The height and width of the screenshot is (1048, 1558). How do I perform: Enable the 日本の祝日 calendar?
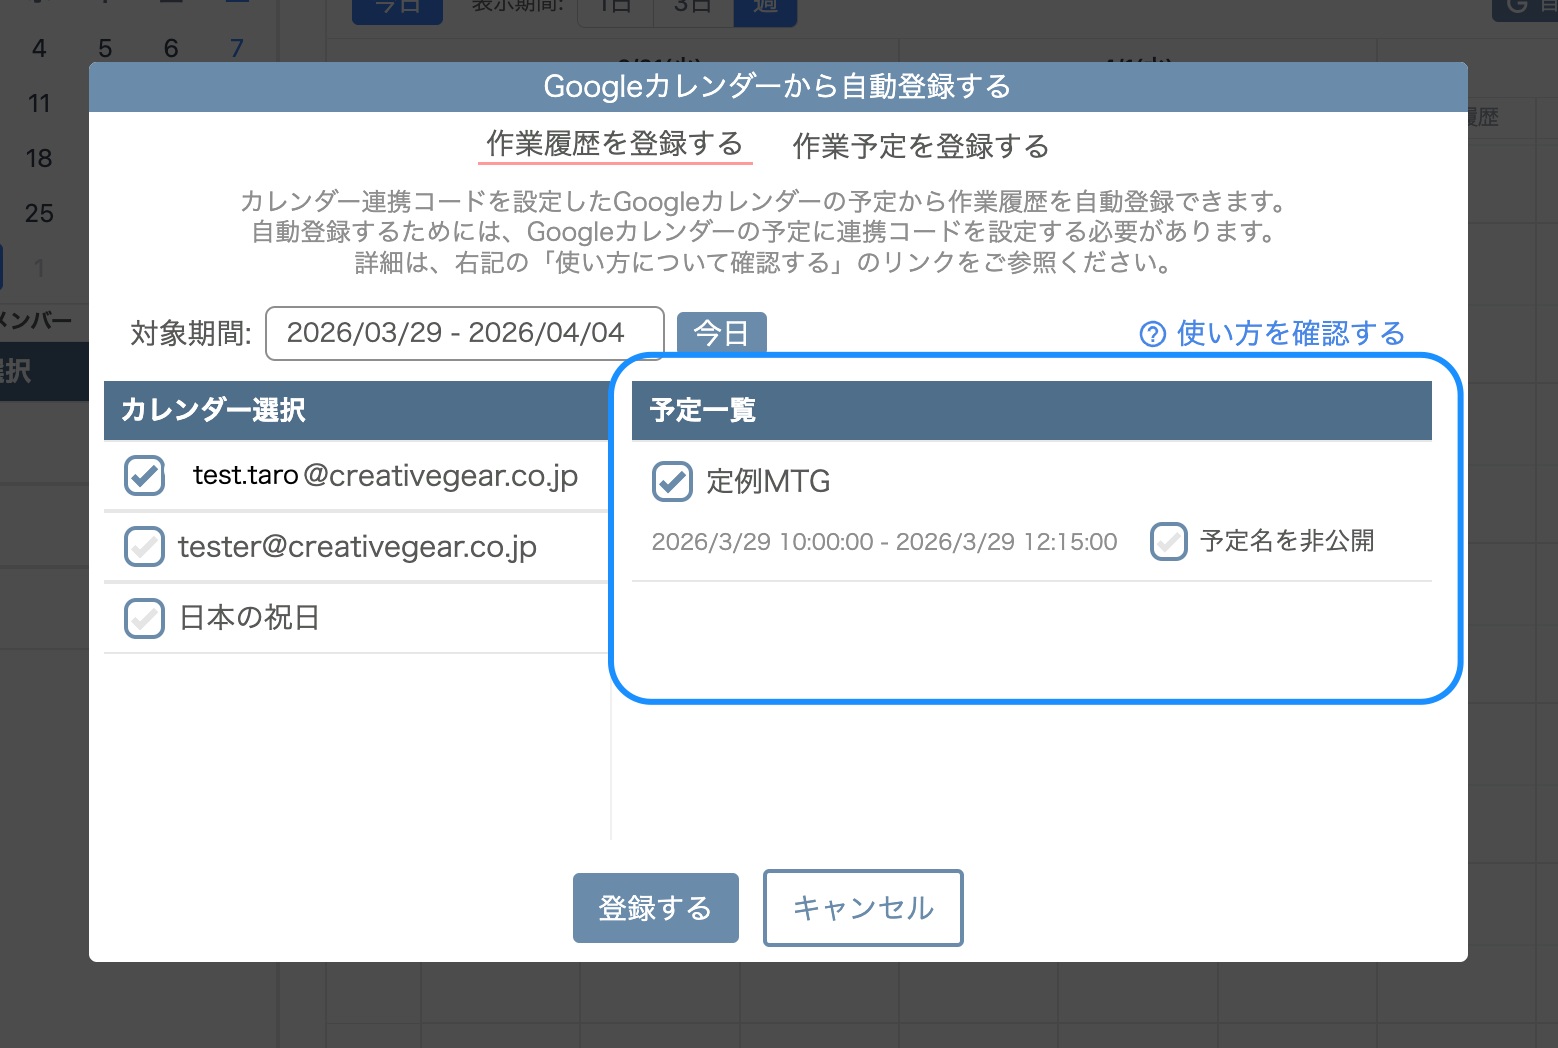(x=144, y=618)
